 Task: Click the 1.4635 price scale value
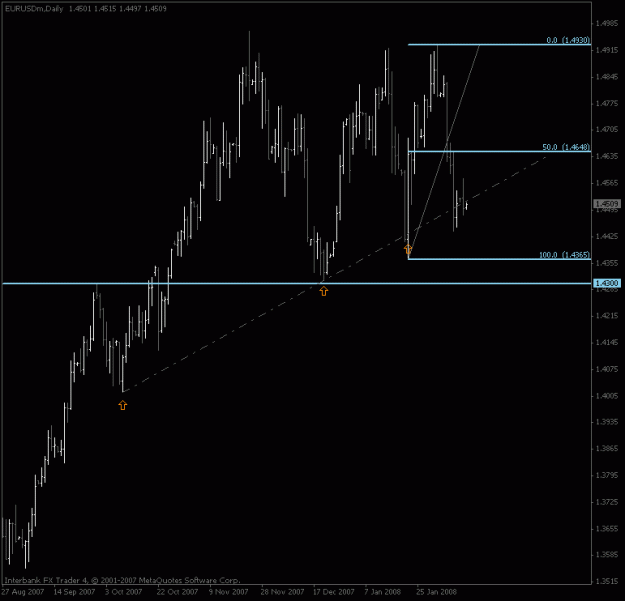(x=607, y=156)
